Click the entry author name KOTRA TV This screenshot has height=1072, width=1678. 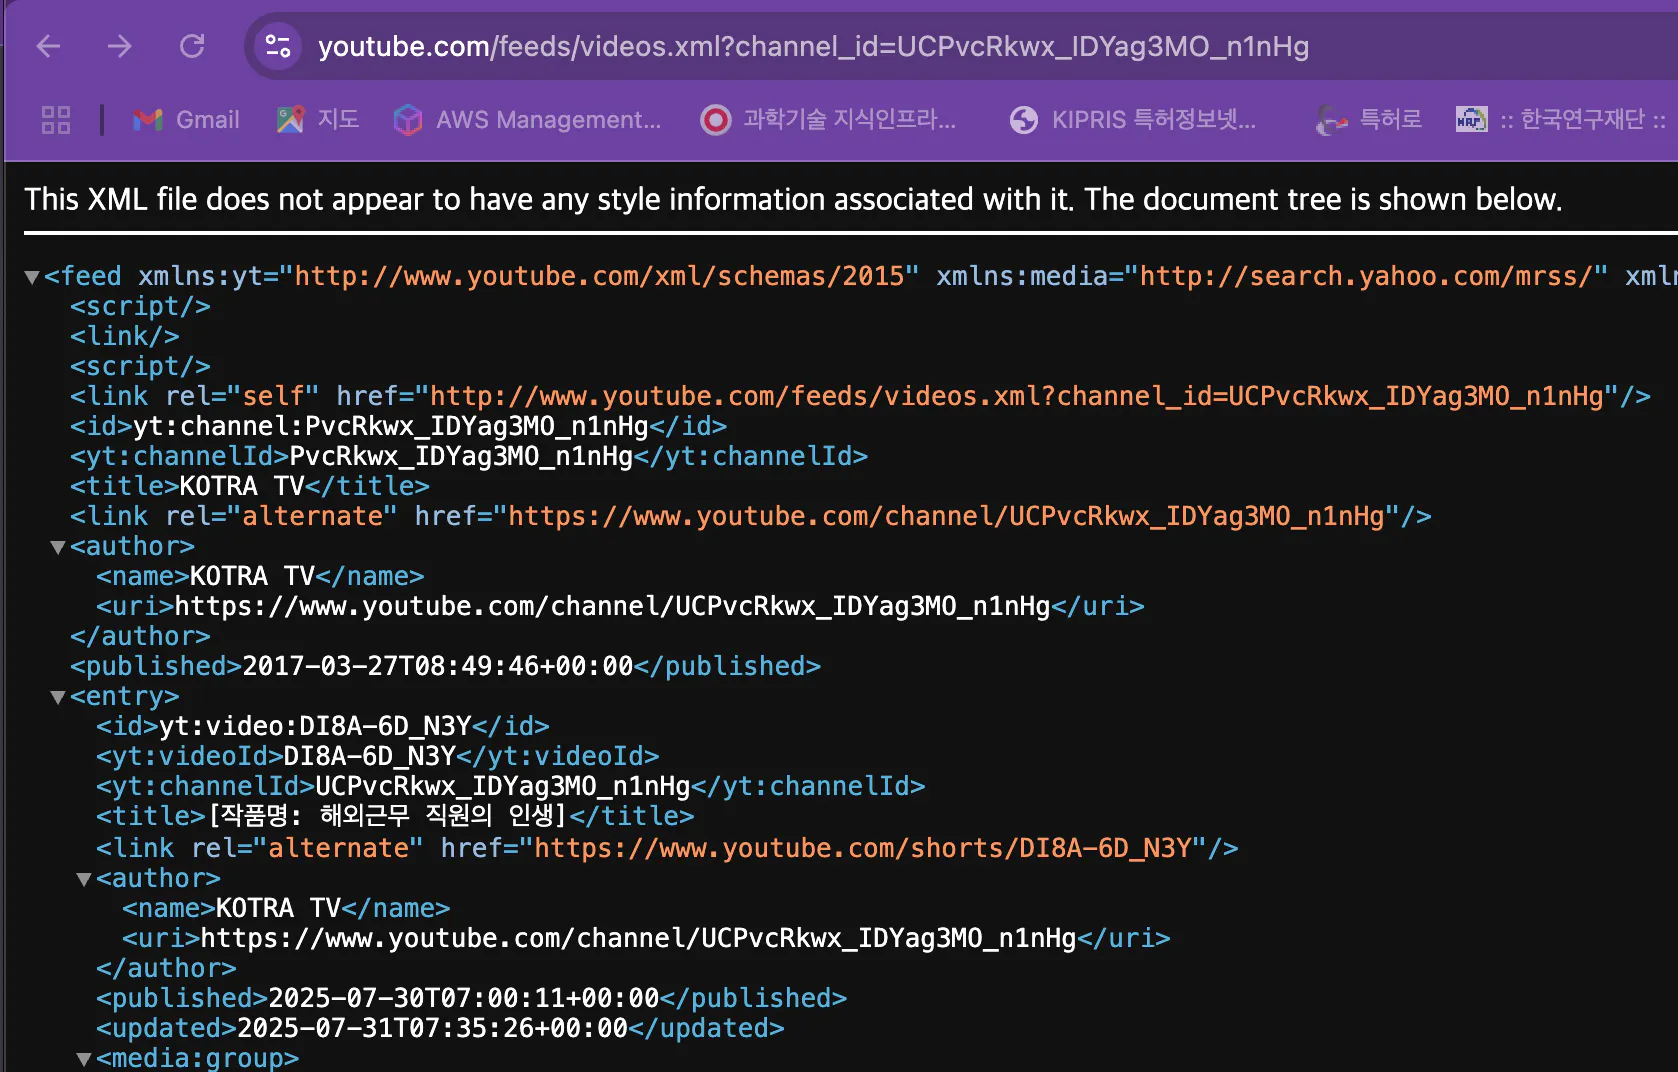[279, 908]
